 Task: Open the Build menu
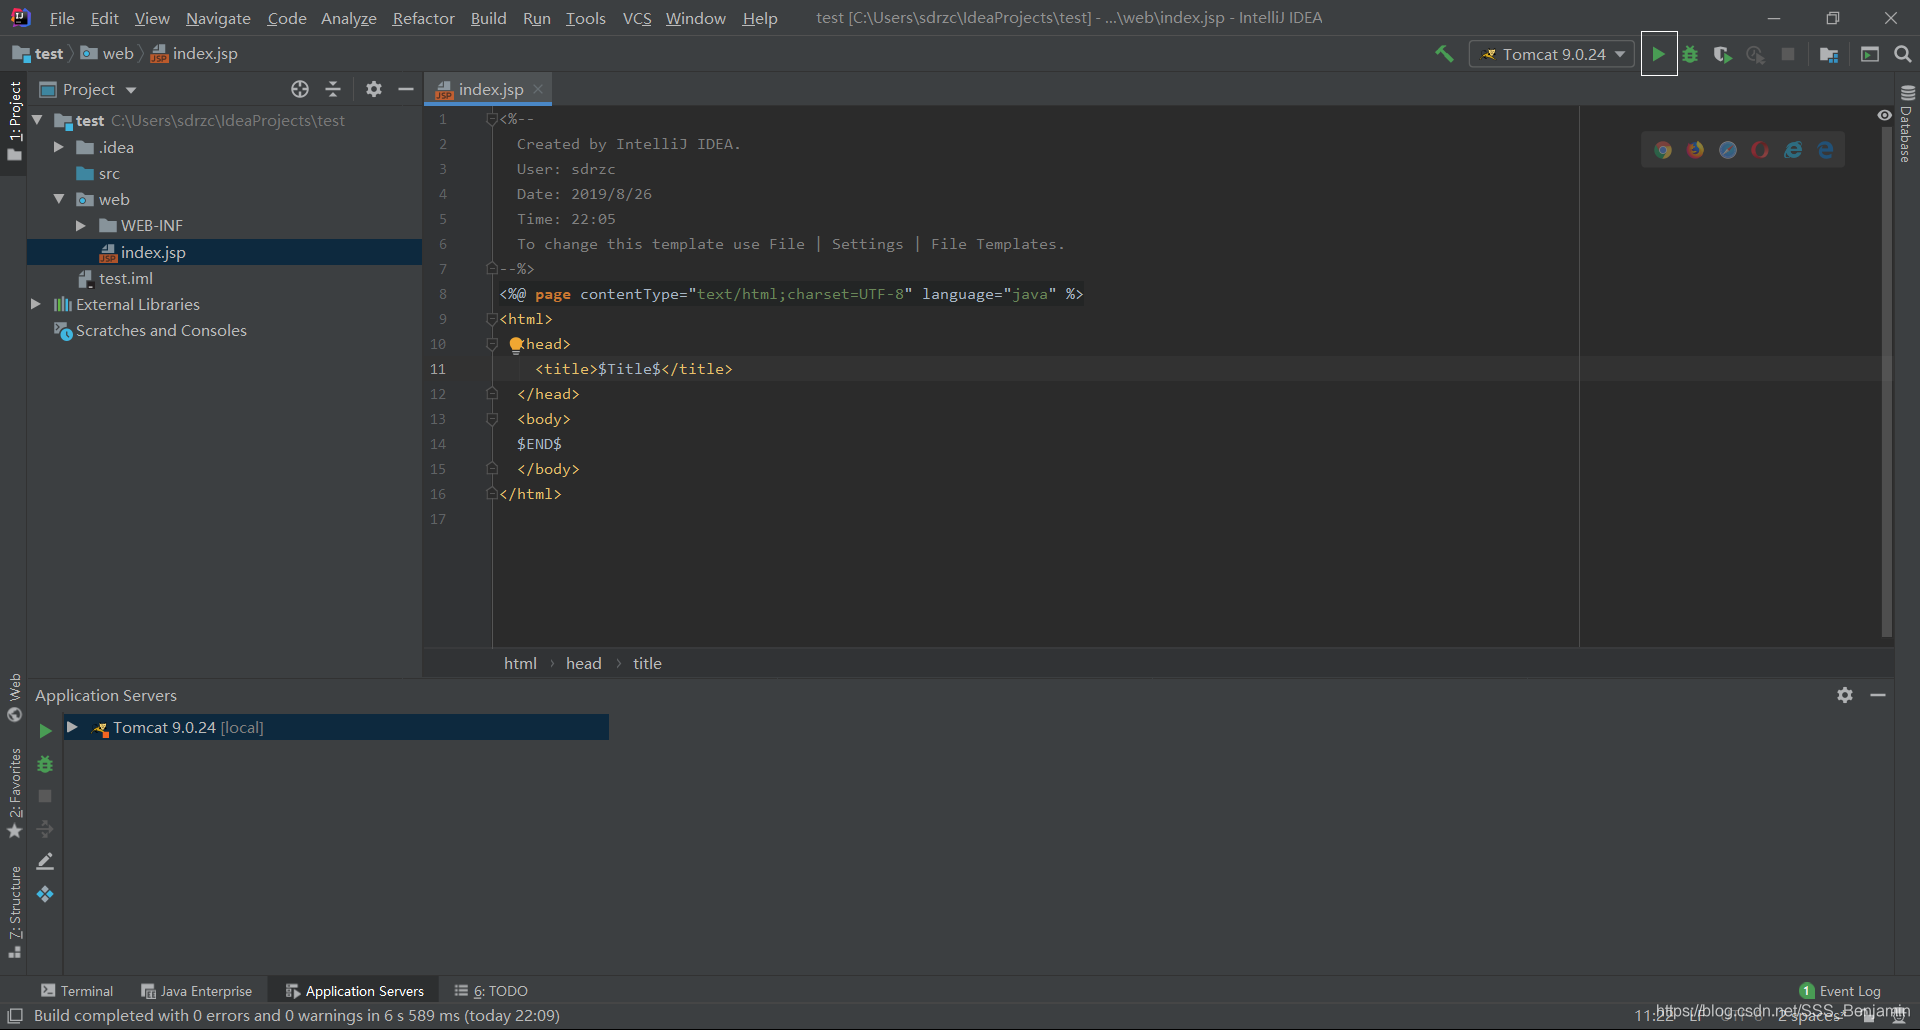tap(488, 18)
